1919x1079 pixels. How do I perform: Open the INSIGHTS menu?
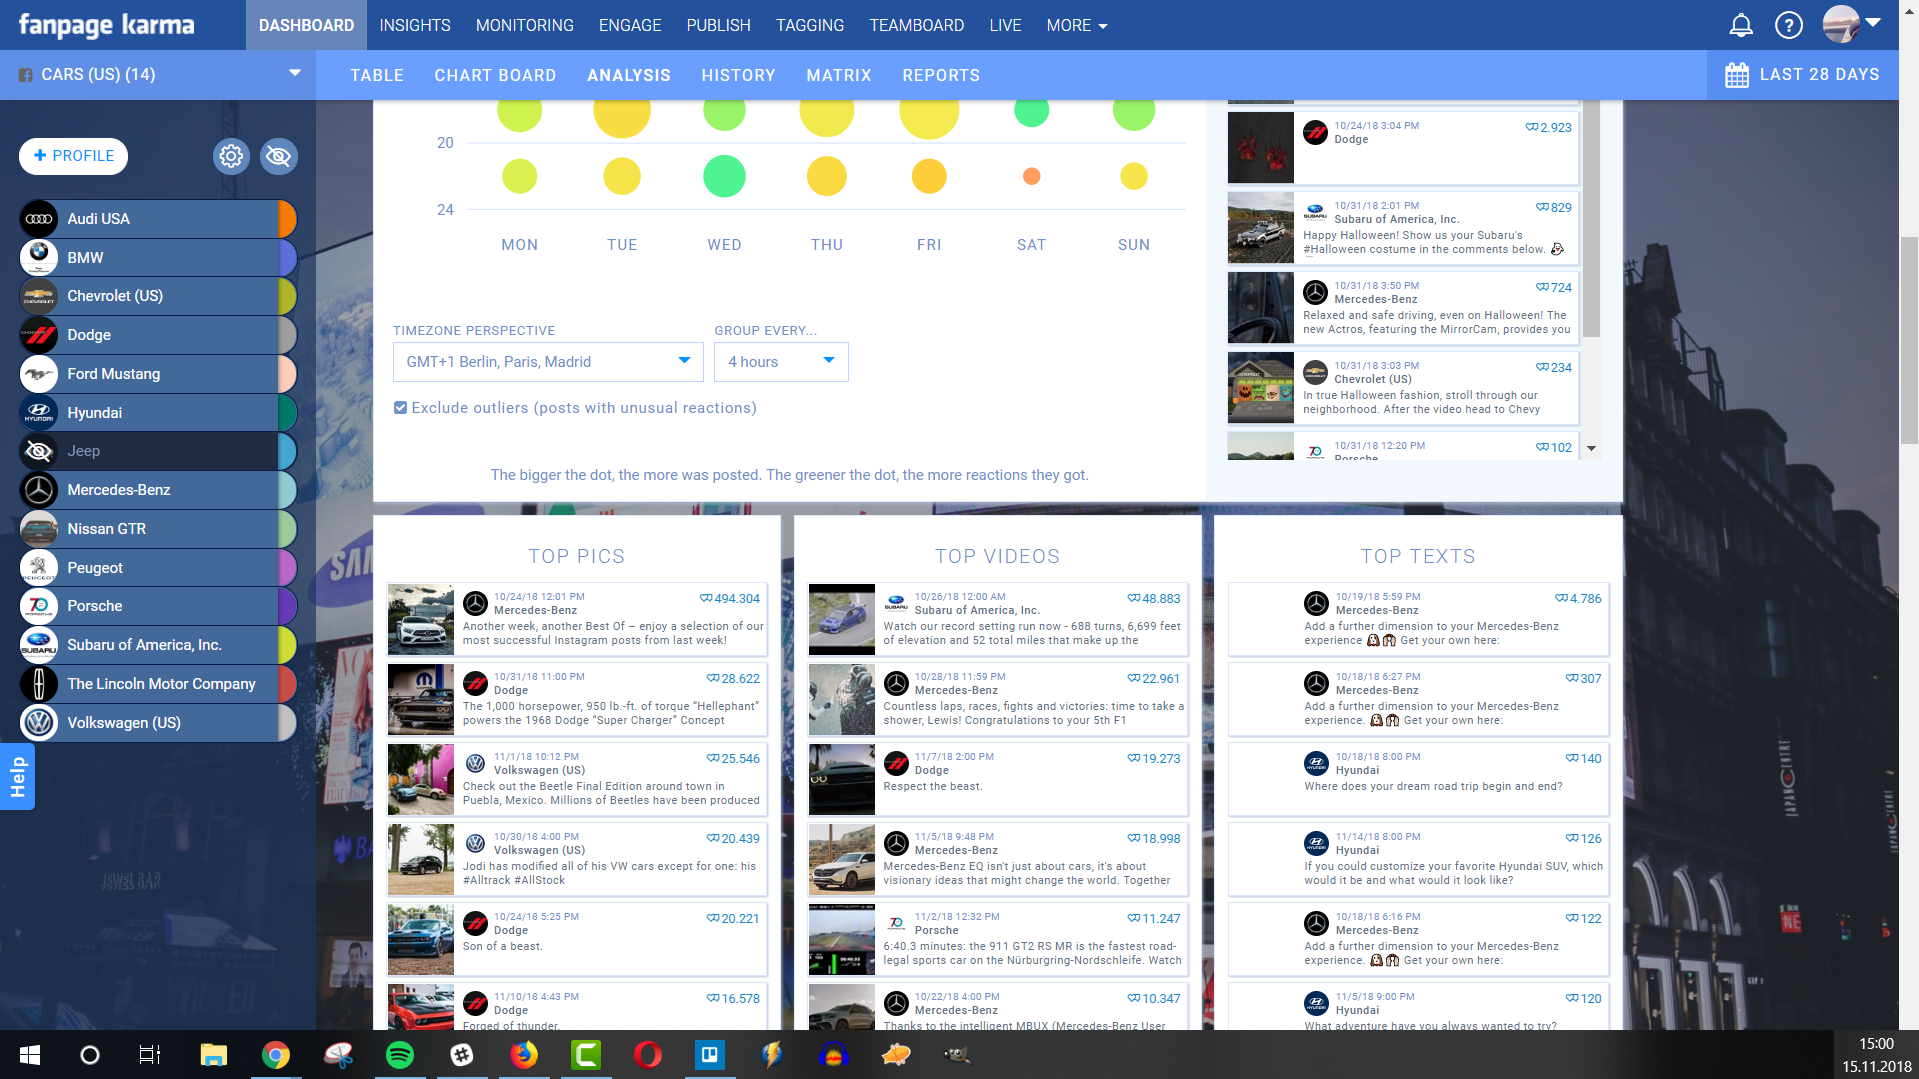pyautogui.click(x=414, y=25)
